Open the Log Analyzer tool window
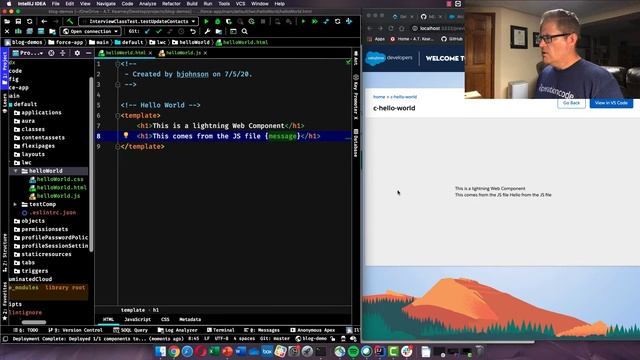640x360 pixels. [x=178, y=330]
